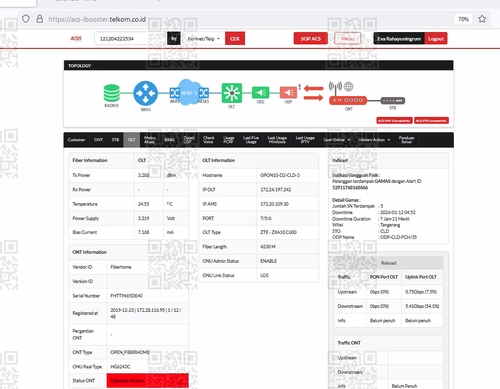Switch to the ONT tab
Viewport: 500px width, 389px height.
coord(98,140)
